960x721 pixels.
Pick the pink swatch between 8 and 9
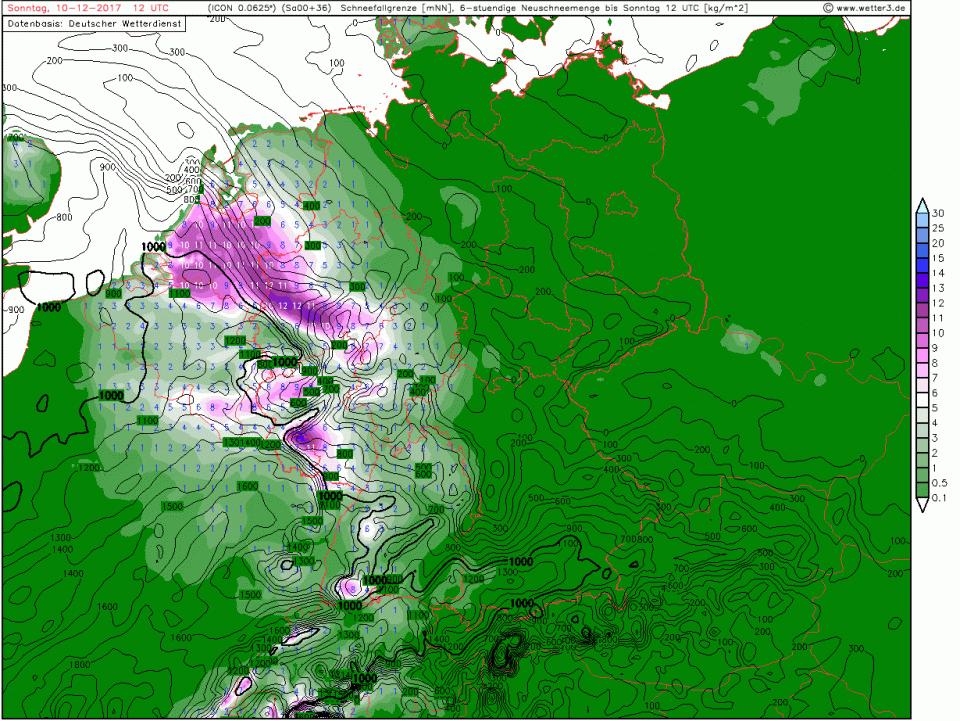(x=922, y=356)
